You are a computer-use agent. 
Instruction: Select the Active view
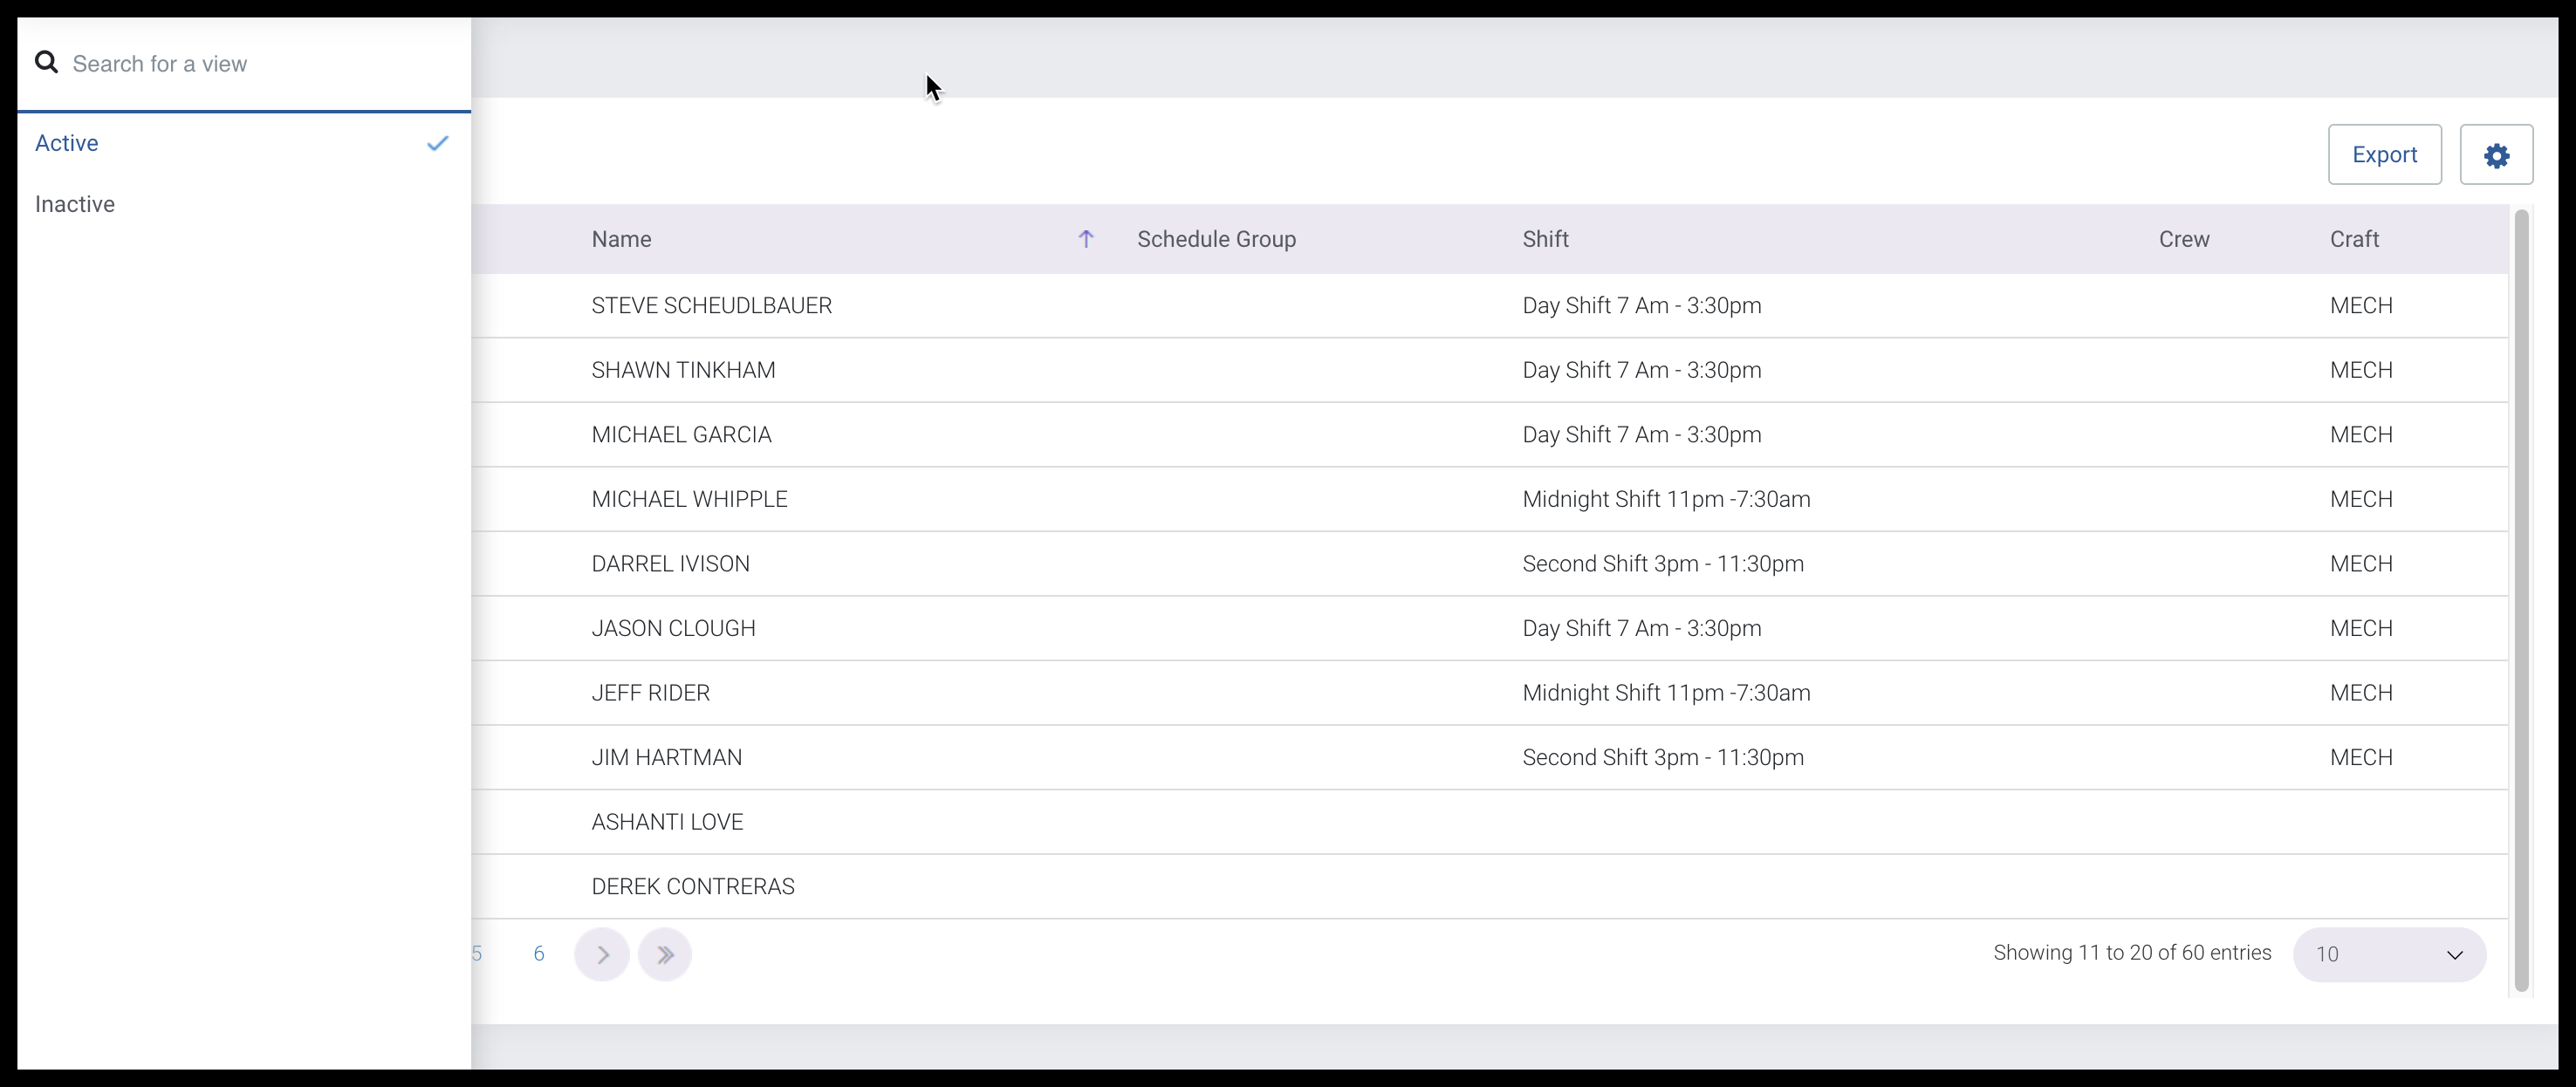[x=67, y=143]
